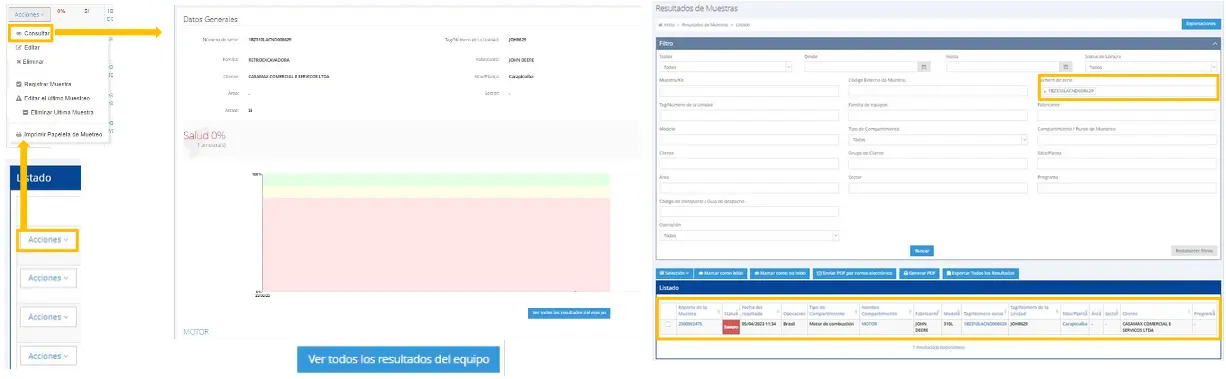1226x379 pixels.
Task: Open the second Acciones dropdown in Listado
Action: 48,278
